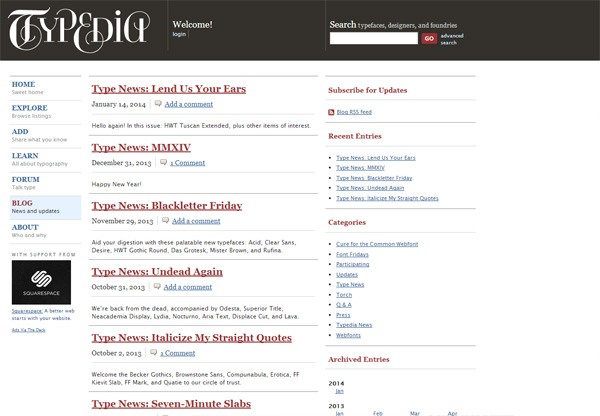The width and height of the screenshot is (600, 416).
Task: Click the Squarespace ad image
Action: tap(41, 282)
